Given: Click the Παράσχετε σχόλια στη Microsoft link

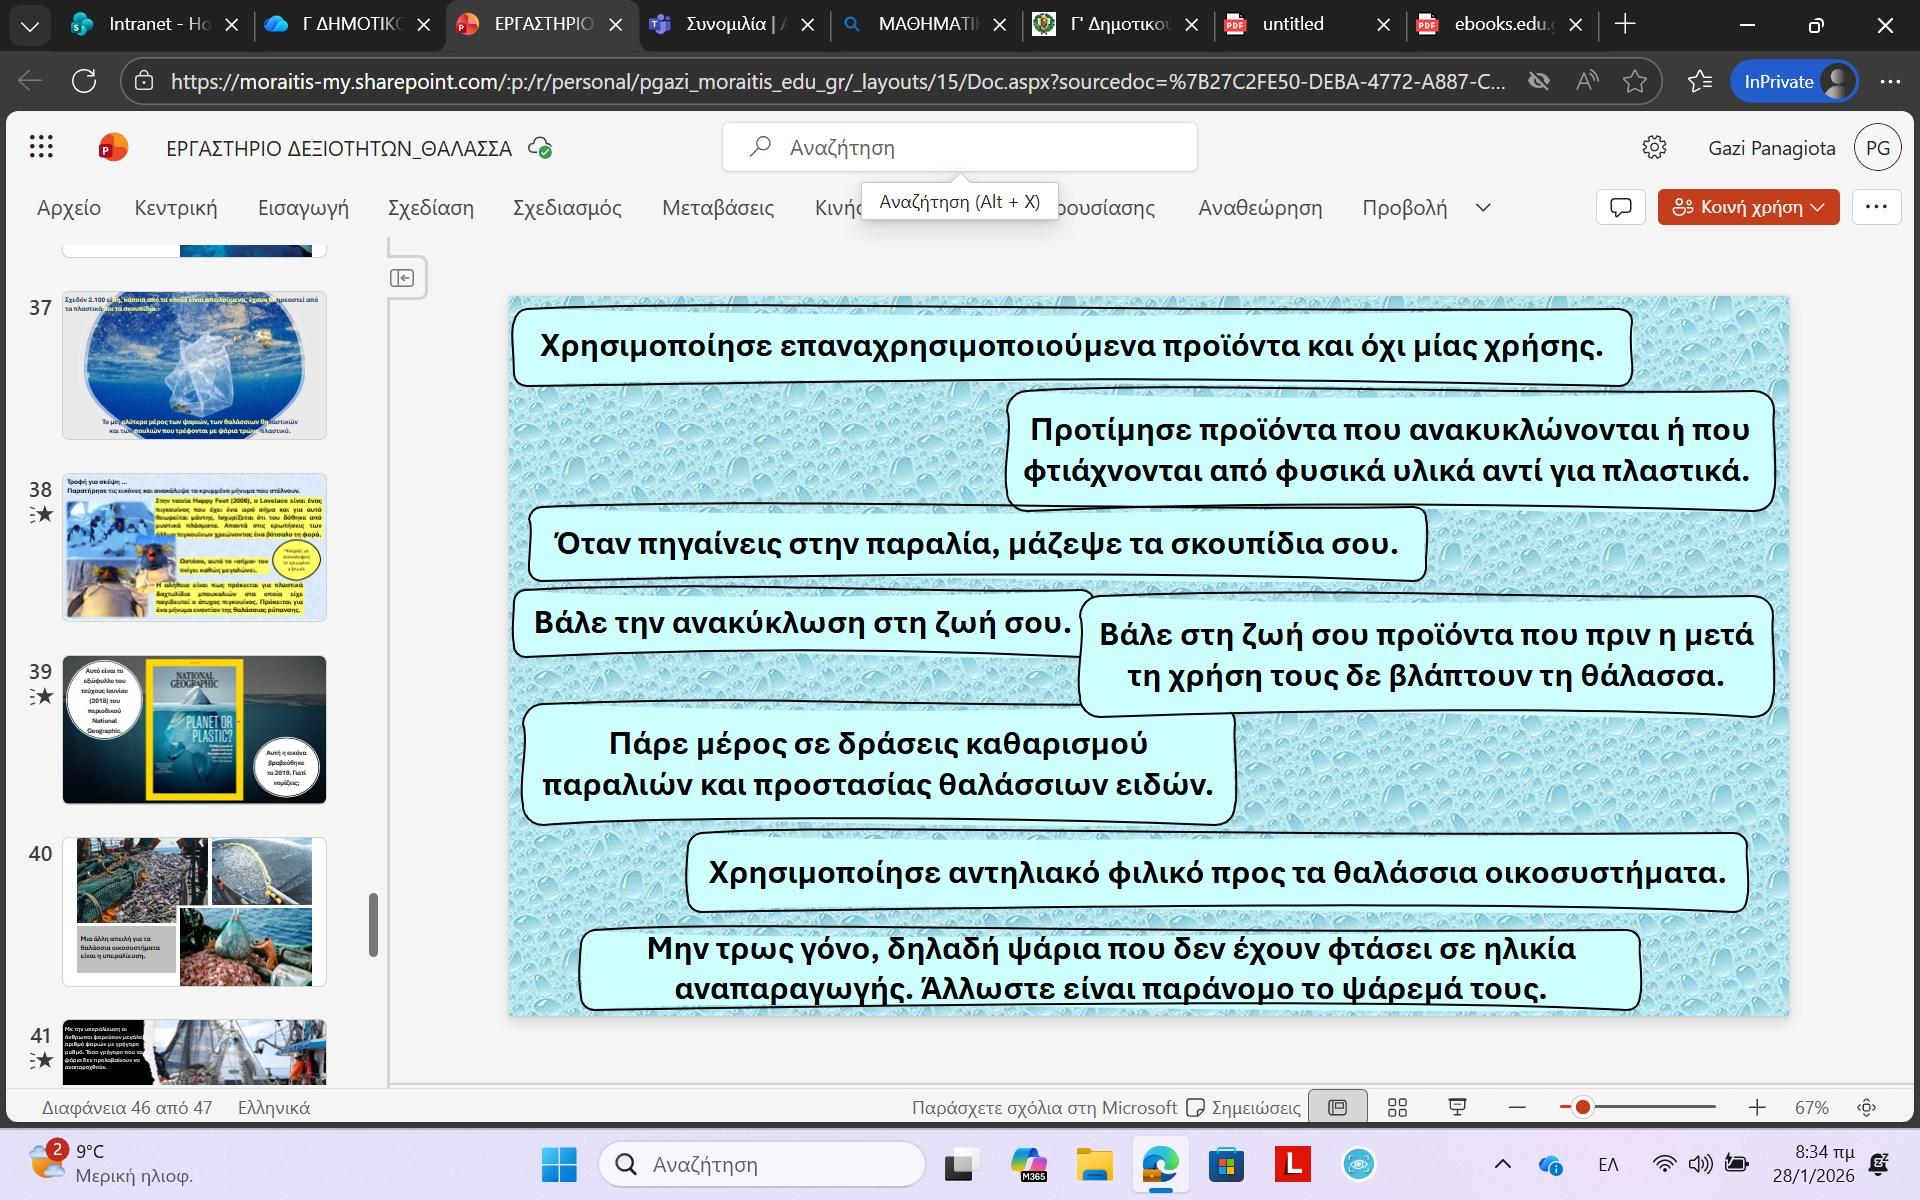Looking at the screenshot, I should pos(1043,1107).
